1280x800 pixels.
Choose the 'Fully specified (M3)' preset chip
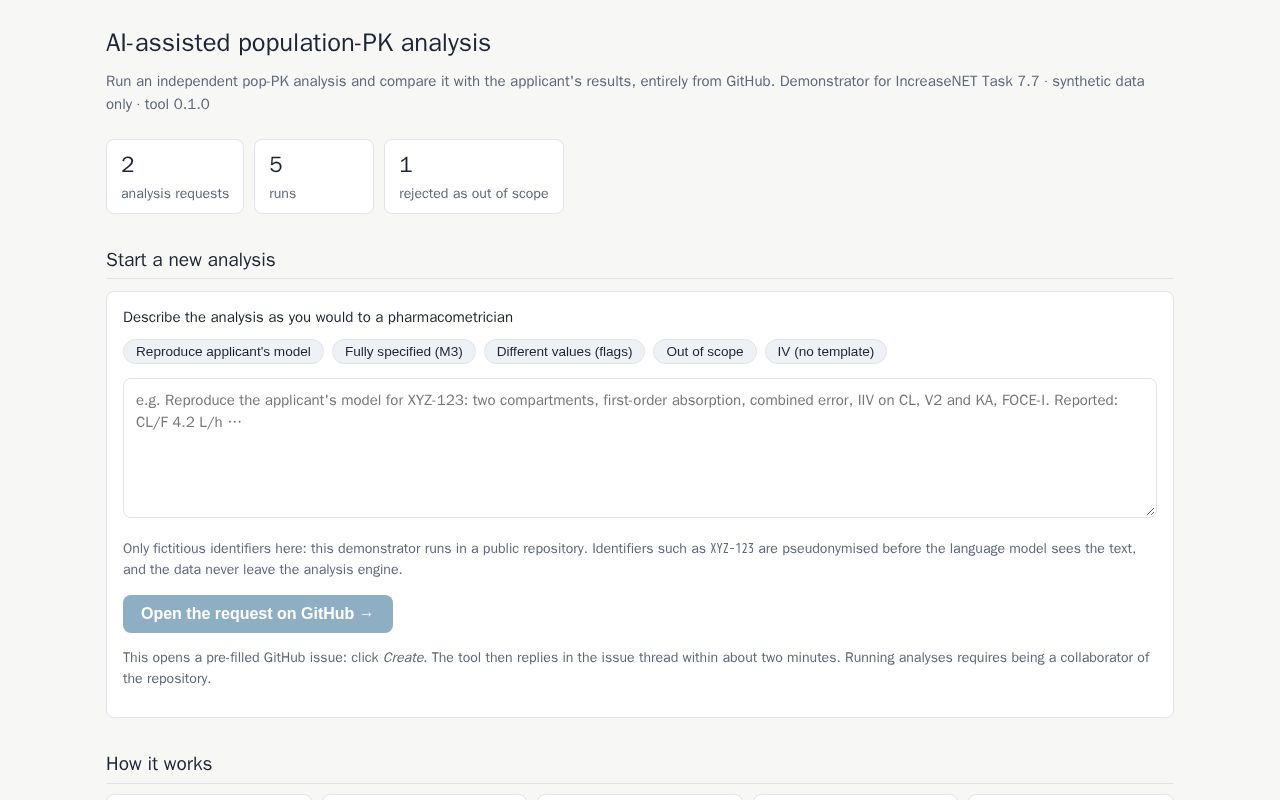[x=404, y=351]
